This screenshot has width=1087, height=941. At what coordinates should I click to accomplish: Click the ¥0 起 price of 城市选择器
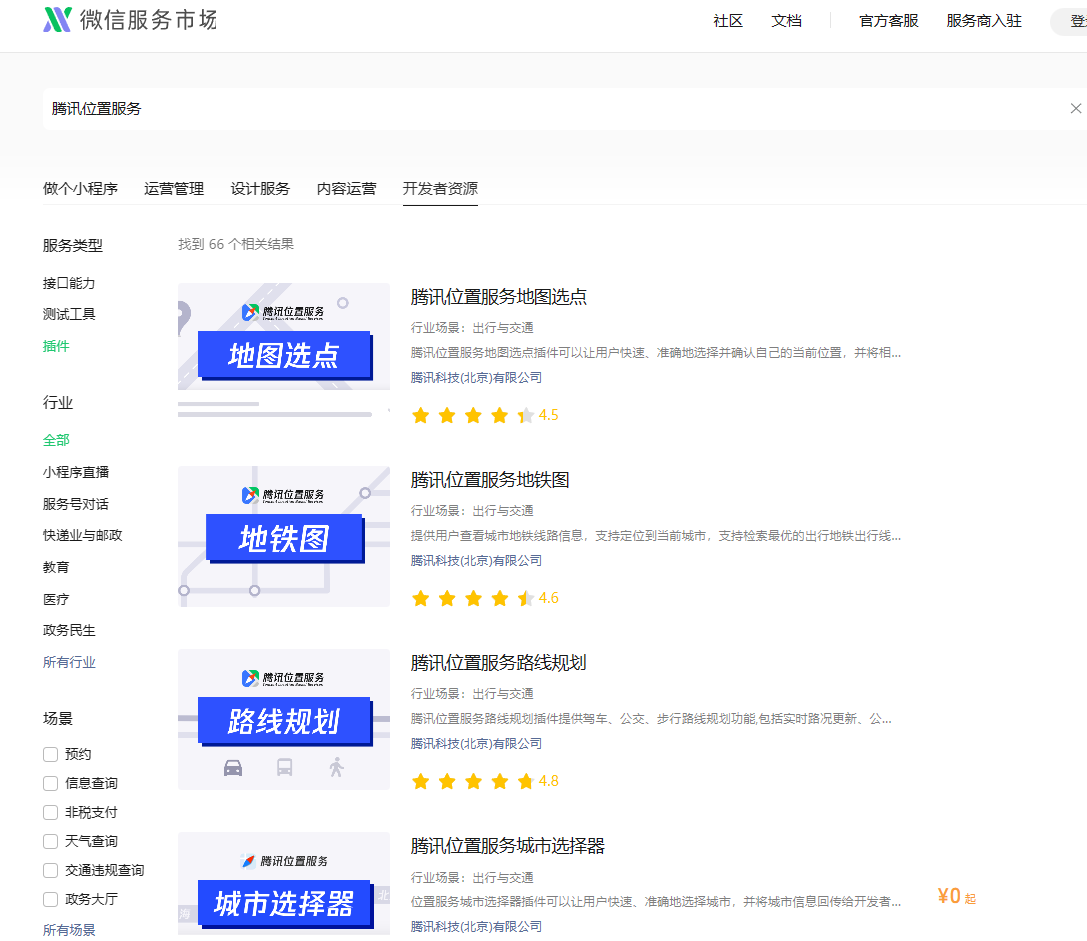[957, 897]
